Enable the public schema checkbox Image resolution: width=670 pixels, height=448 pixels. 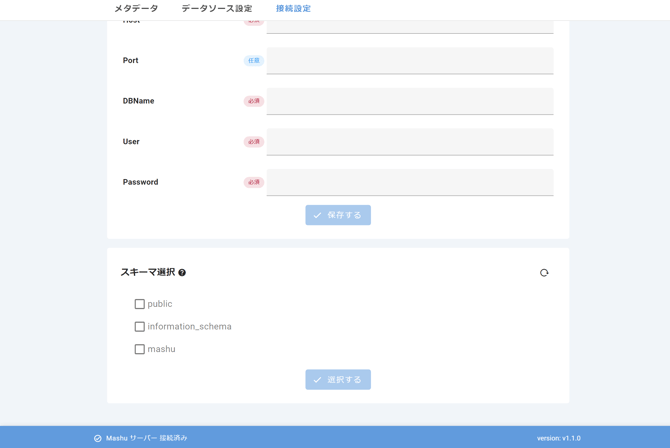[140, 304]
